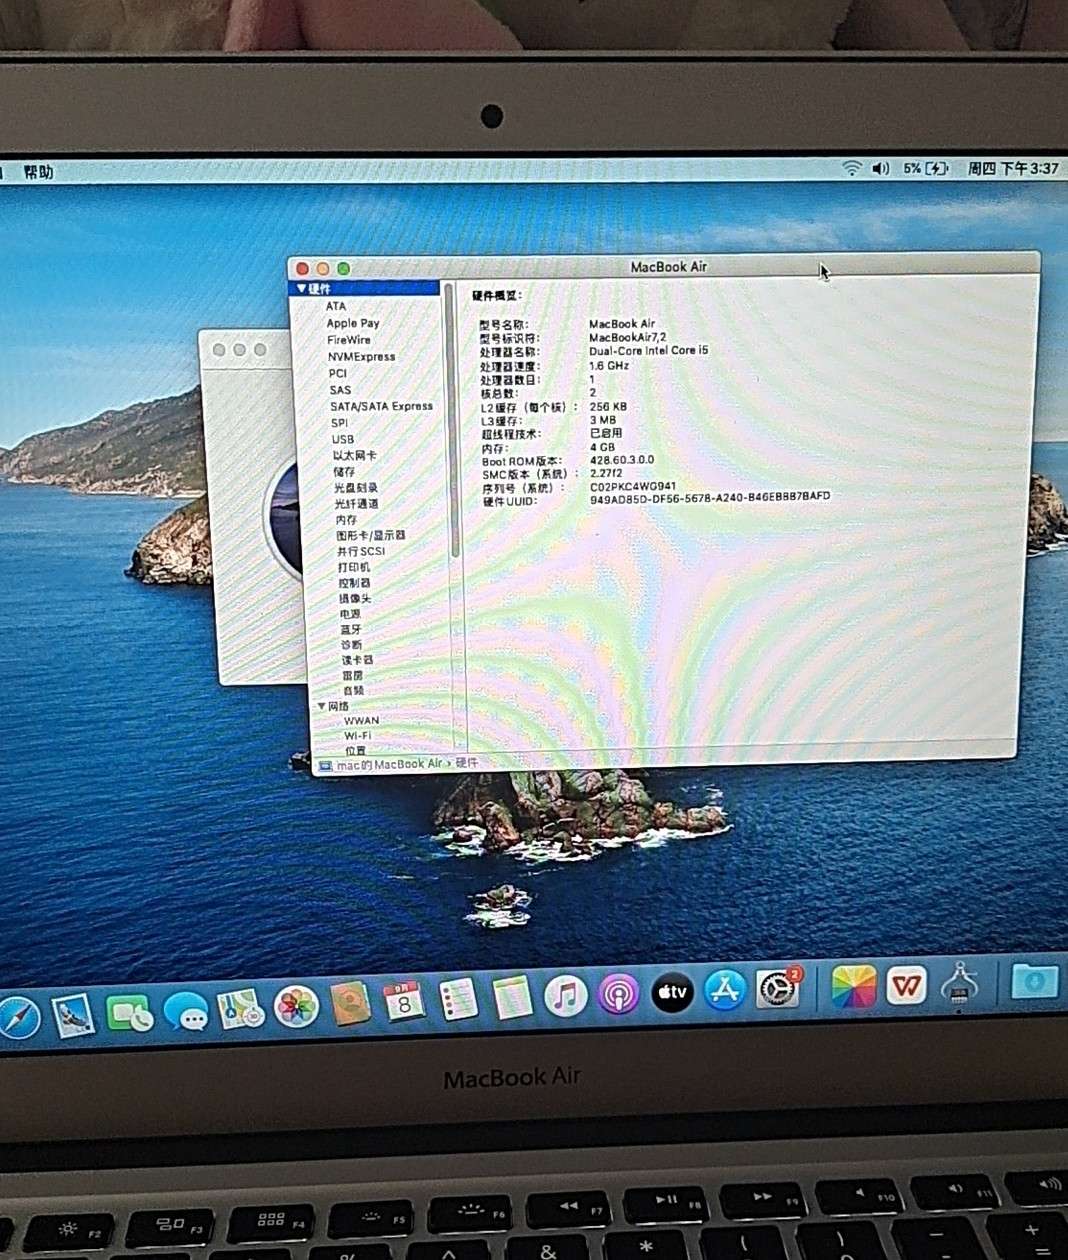This screenshot has height=1260, width=1068.
Task: Select 音频 in the sidebar
Action: click(x=354, y=691)
